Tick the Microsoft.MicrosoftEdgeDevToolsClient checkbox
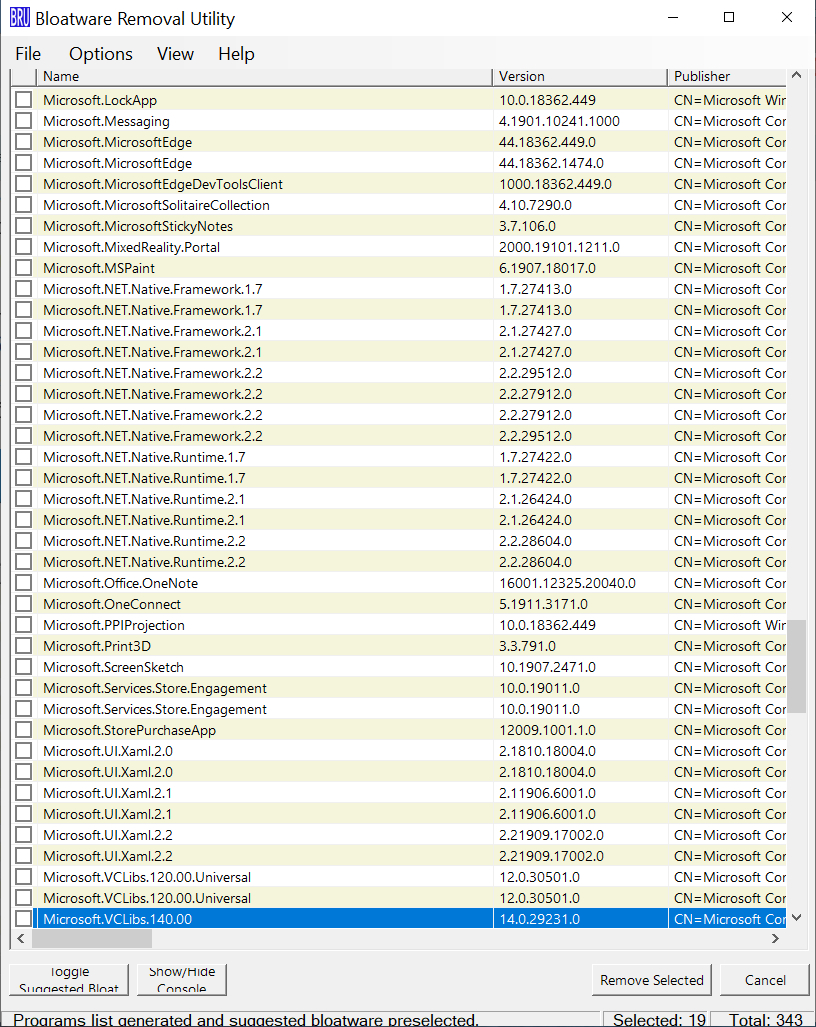The image size is (816, 1027). pos(24,183)
